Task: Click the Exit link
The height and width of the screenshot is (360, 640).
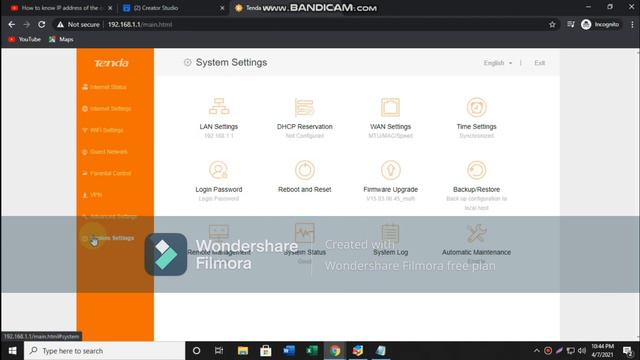Action: pos(540,63)
